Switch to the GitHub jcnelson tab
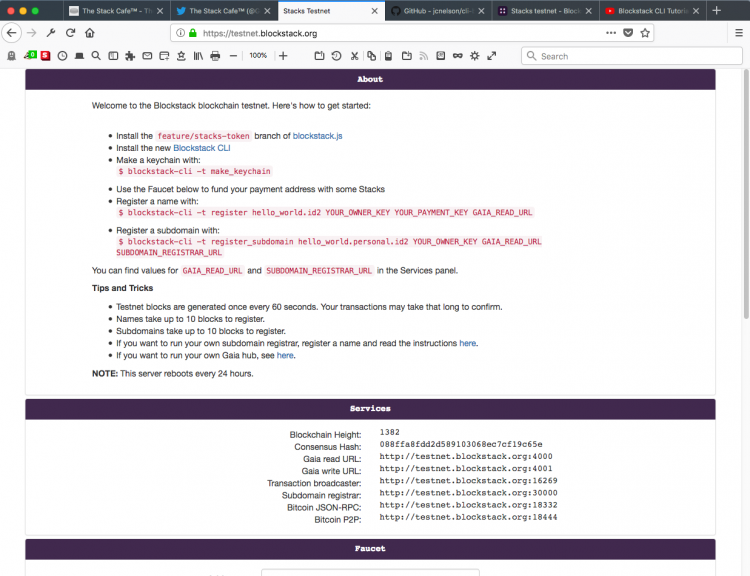 pos(438,11)
